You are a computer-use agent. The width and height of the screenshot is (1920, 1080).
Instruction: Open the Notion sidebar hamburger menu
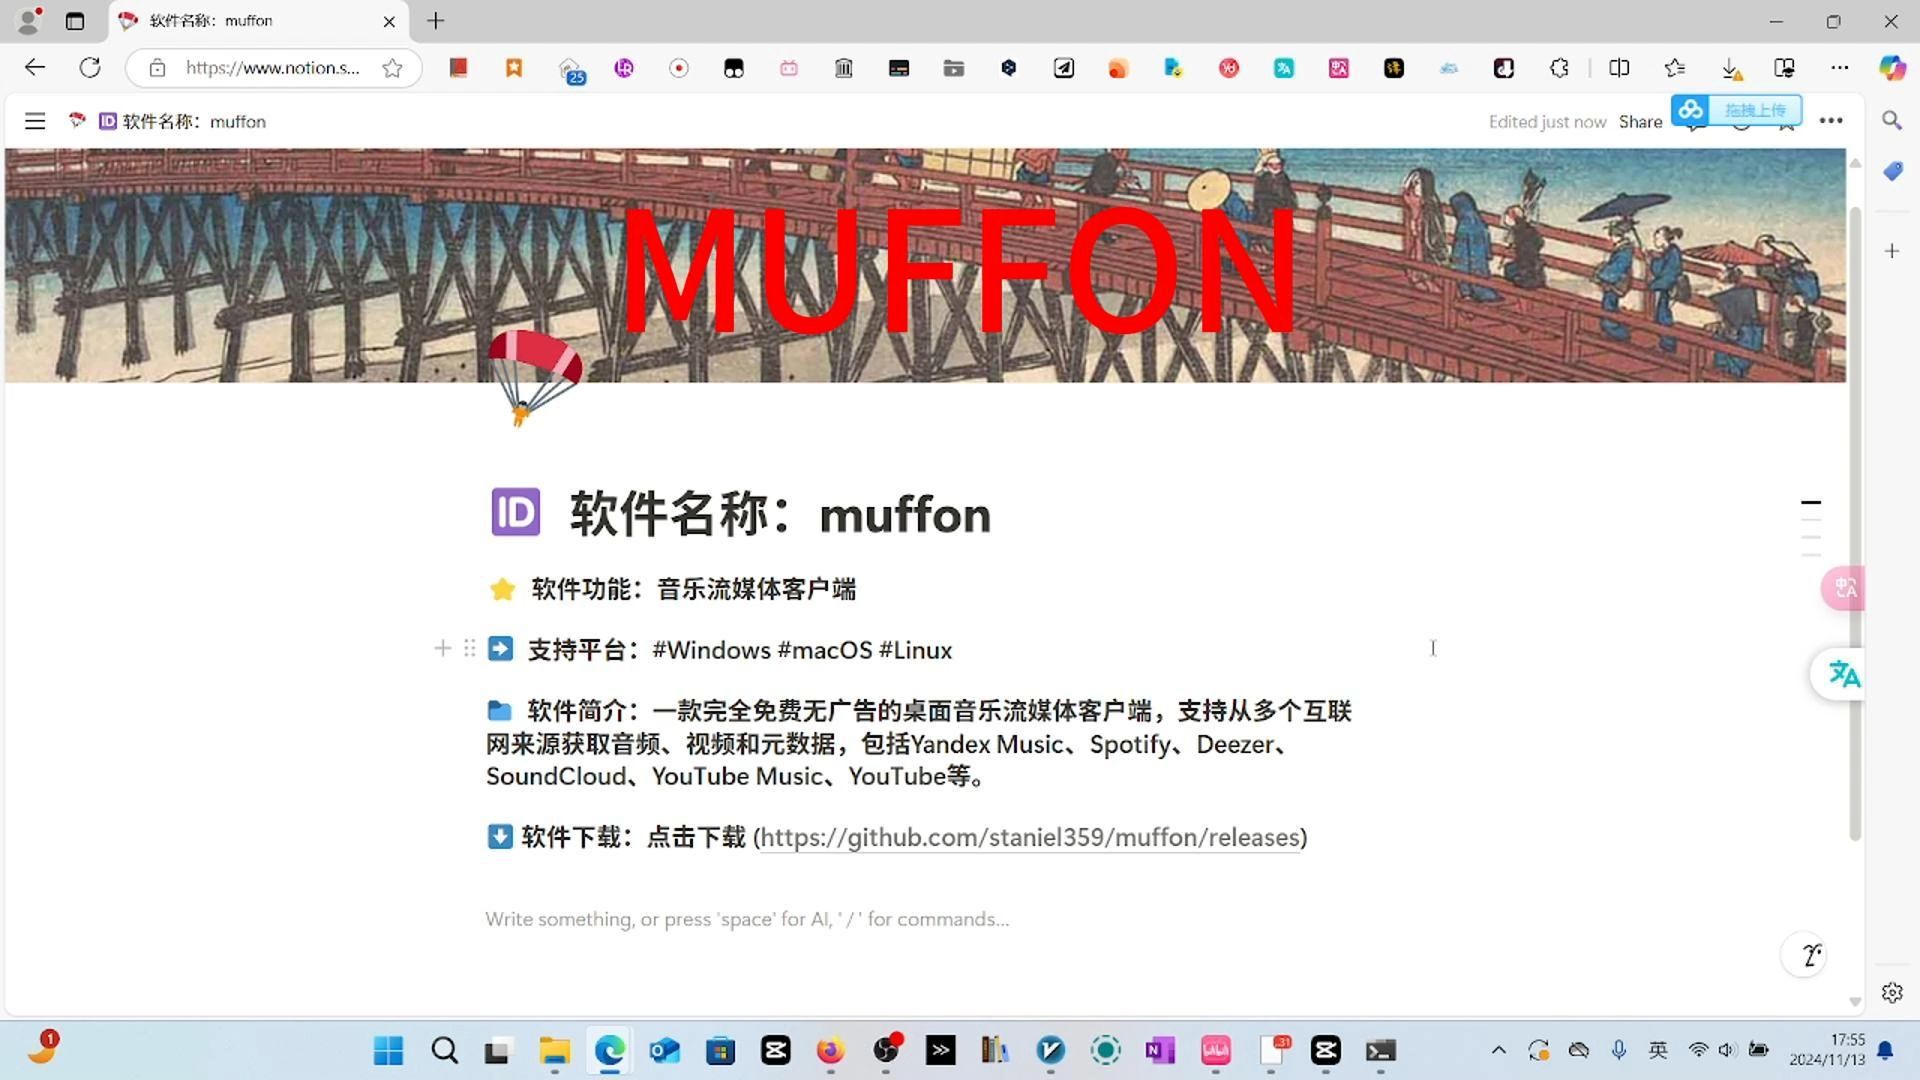point(35,121)
